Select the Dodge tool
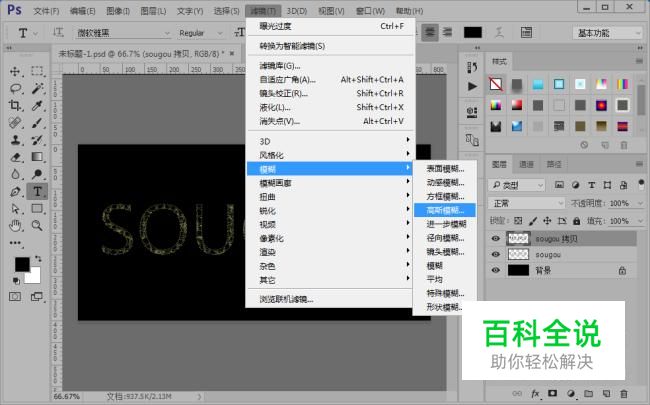 37,174
